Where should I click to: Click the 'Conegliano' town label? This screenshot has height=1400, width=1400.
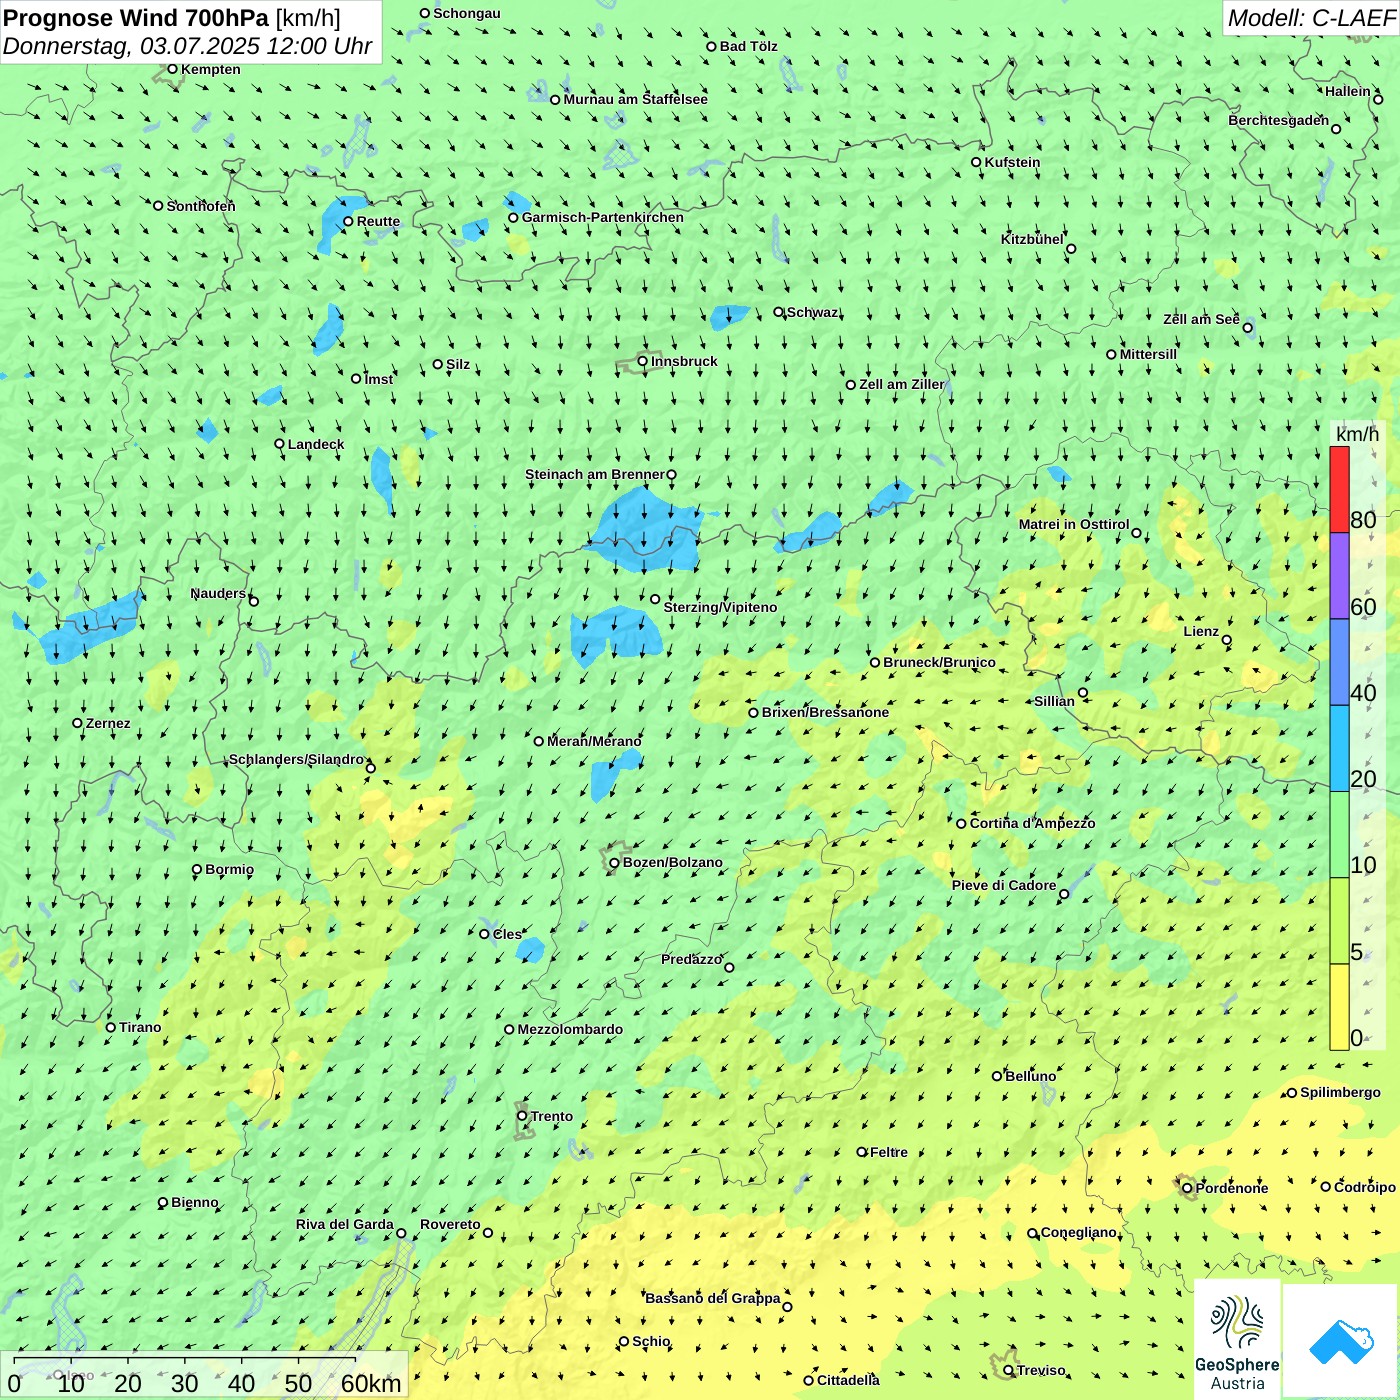click(1079, 1232)
